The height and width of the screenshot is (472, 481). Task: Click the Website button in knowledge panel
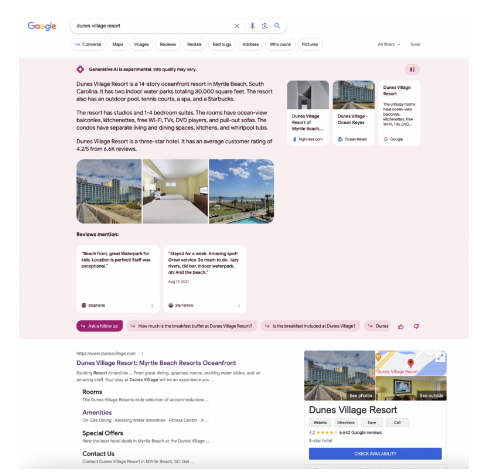click(320, 423)
